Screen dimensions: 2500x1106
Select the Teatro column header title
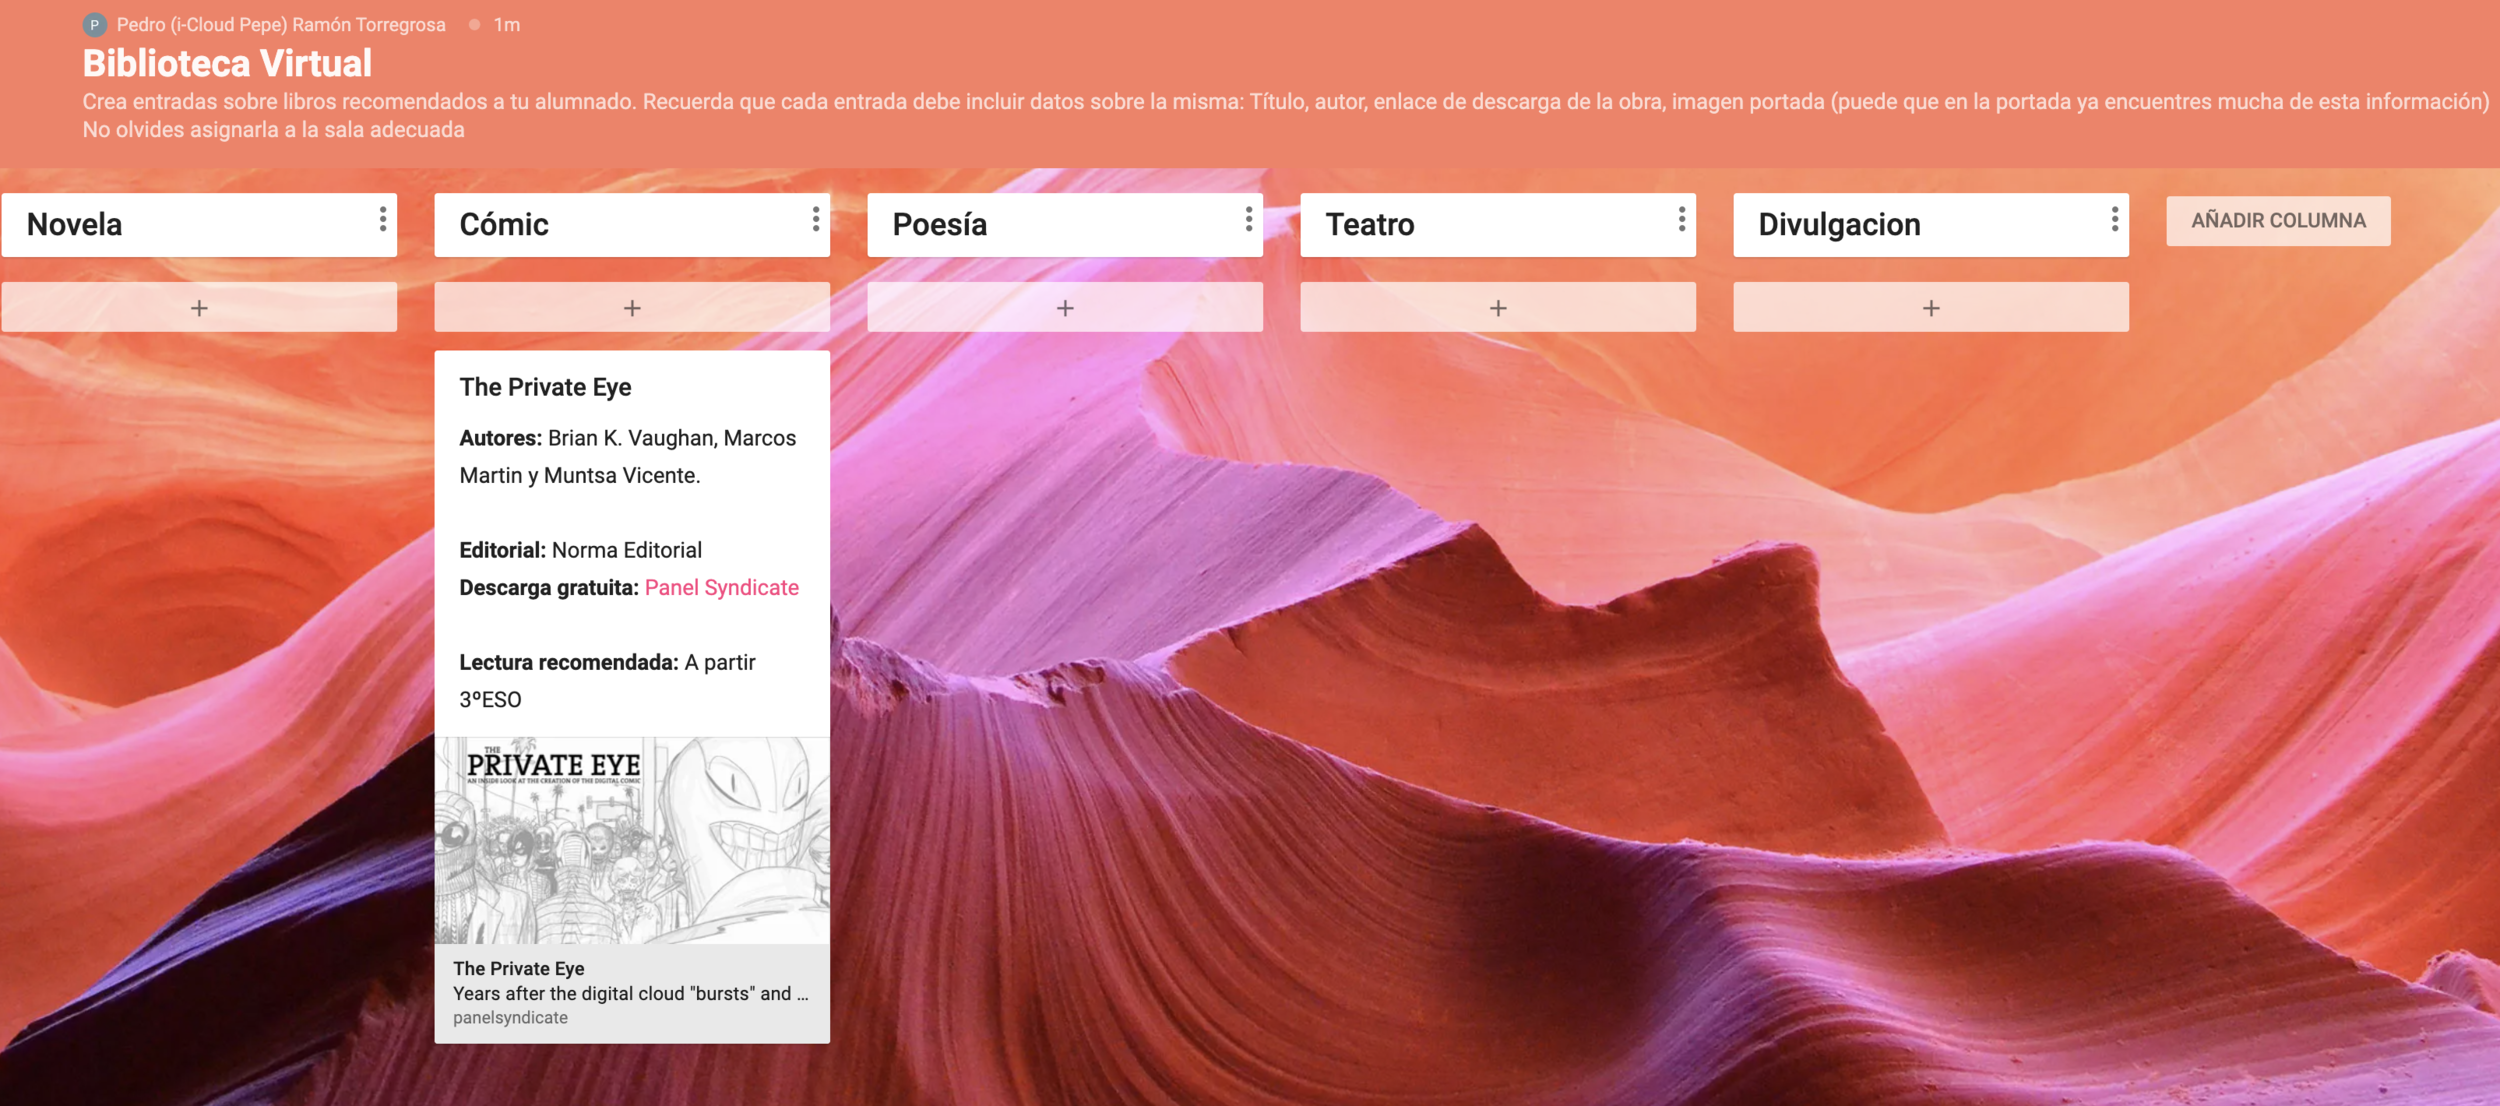click(1369, 225)
